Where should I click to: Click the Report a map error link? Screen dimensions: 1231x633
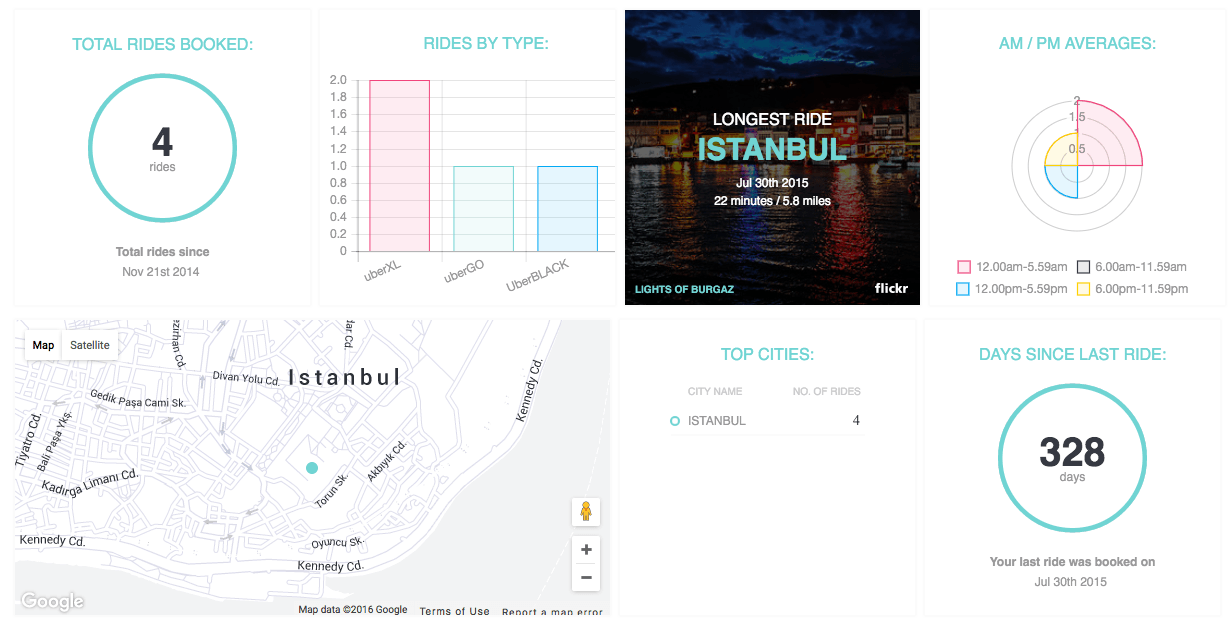pyautogui.click(x=551, y=611)
